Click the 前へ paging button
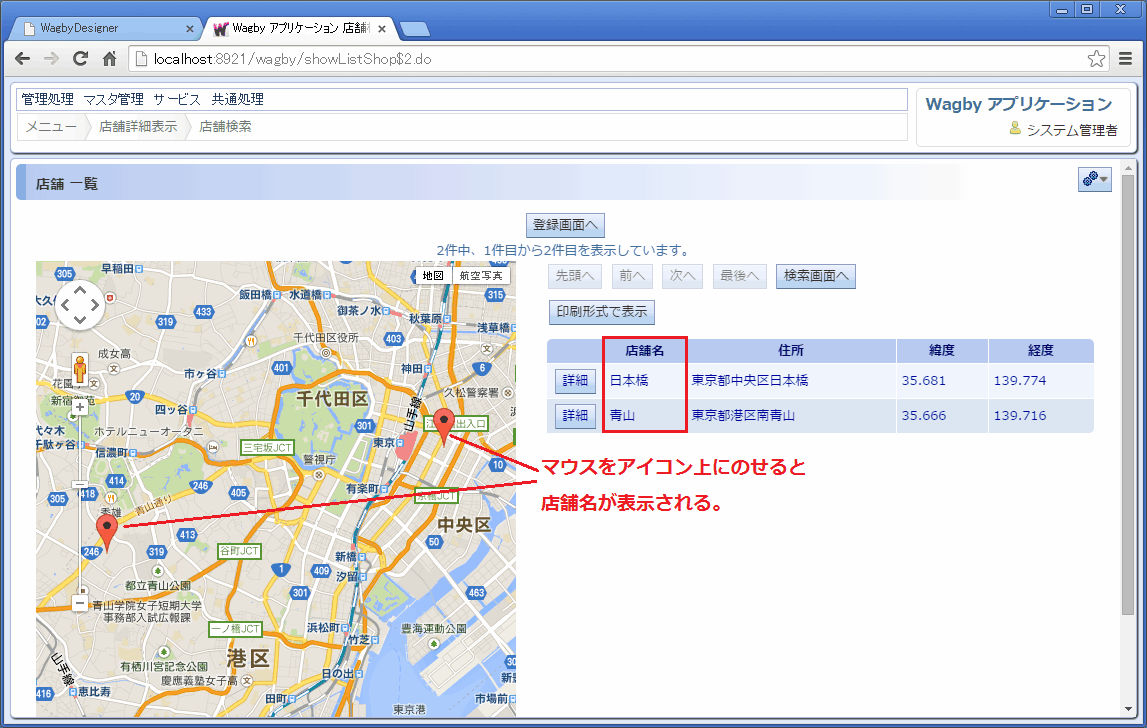 tap(632, 276)
